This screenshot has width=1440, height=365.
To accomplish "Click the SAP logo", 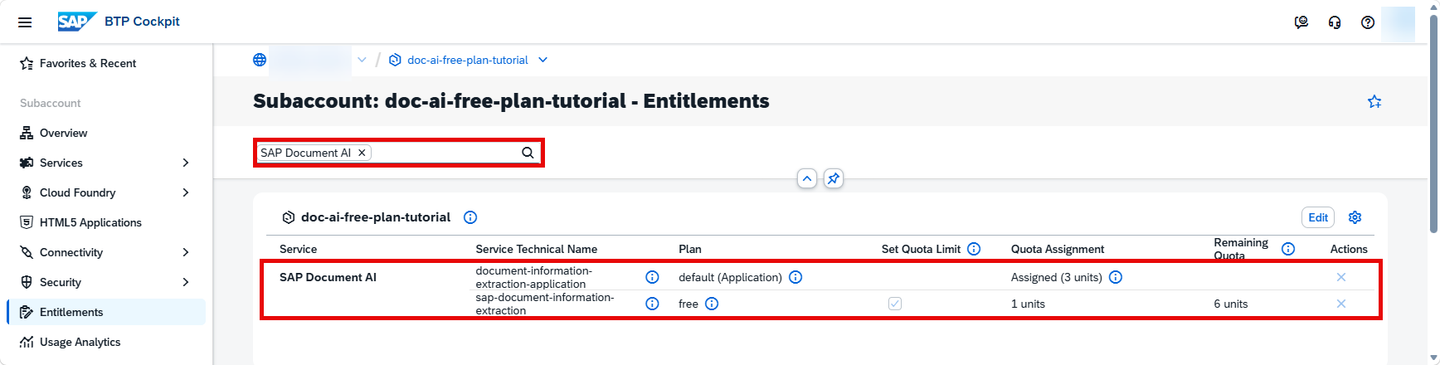I will [x=77, y=22].
